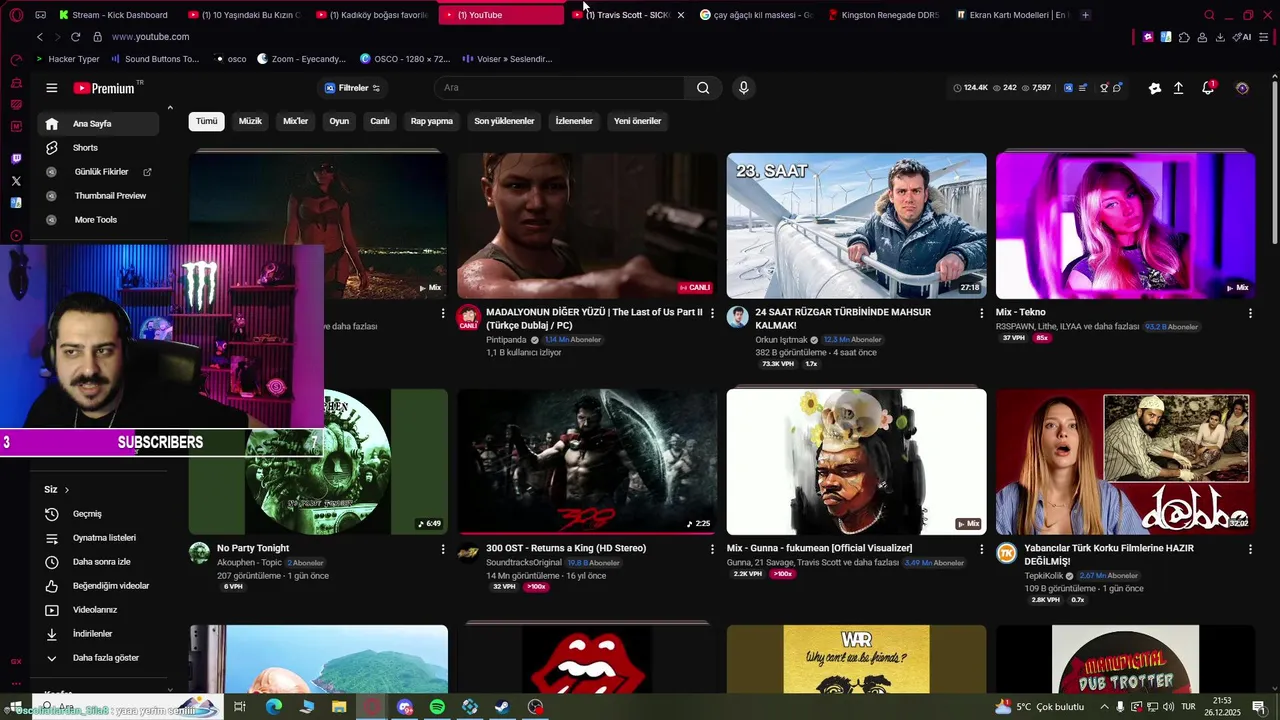Viewport: 1280px width, 720px height.
Task: Switch to Kadıköy boğası browser tab
Action: (371, 15)
